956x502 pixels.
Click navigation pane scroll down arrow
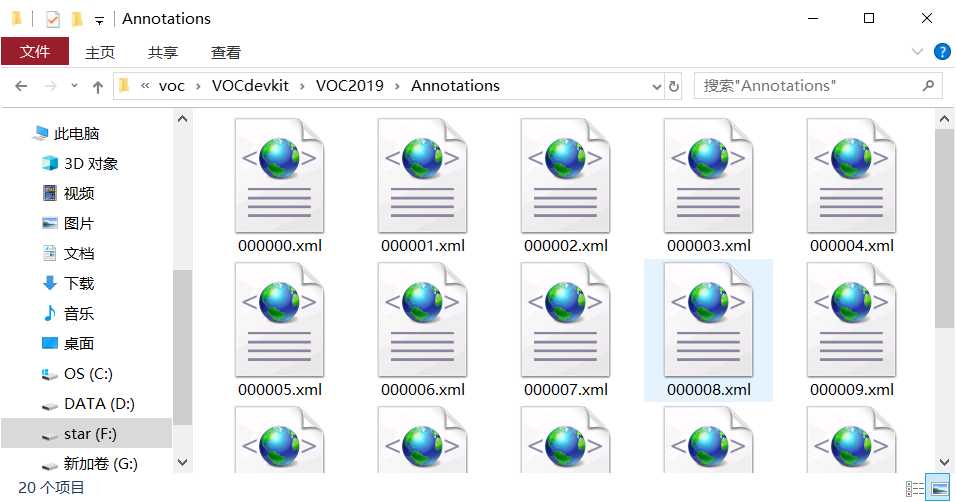(x=182, y=462)
